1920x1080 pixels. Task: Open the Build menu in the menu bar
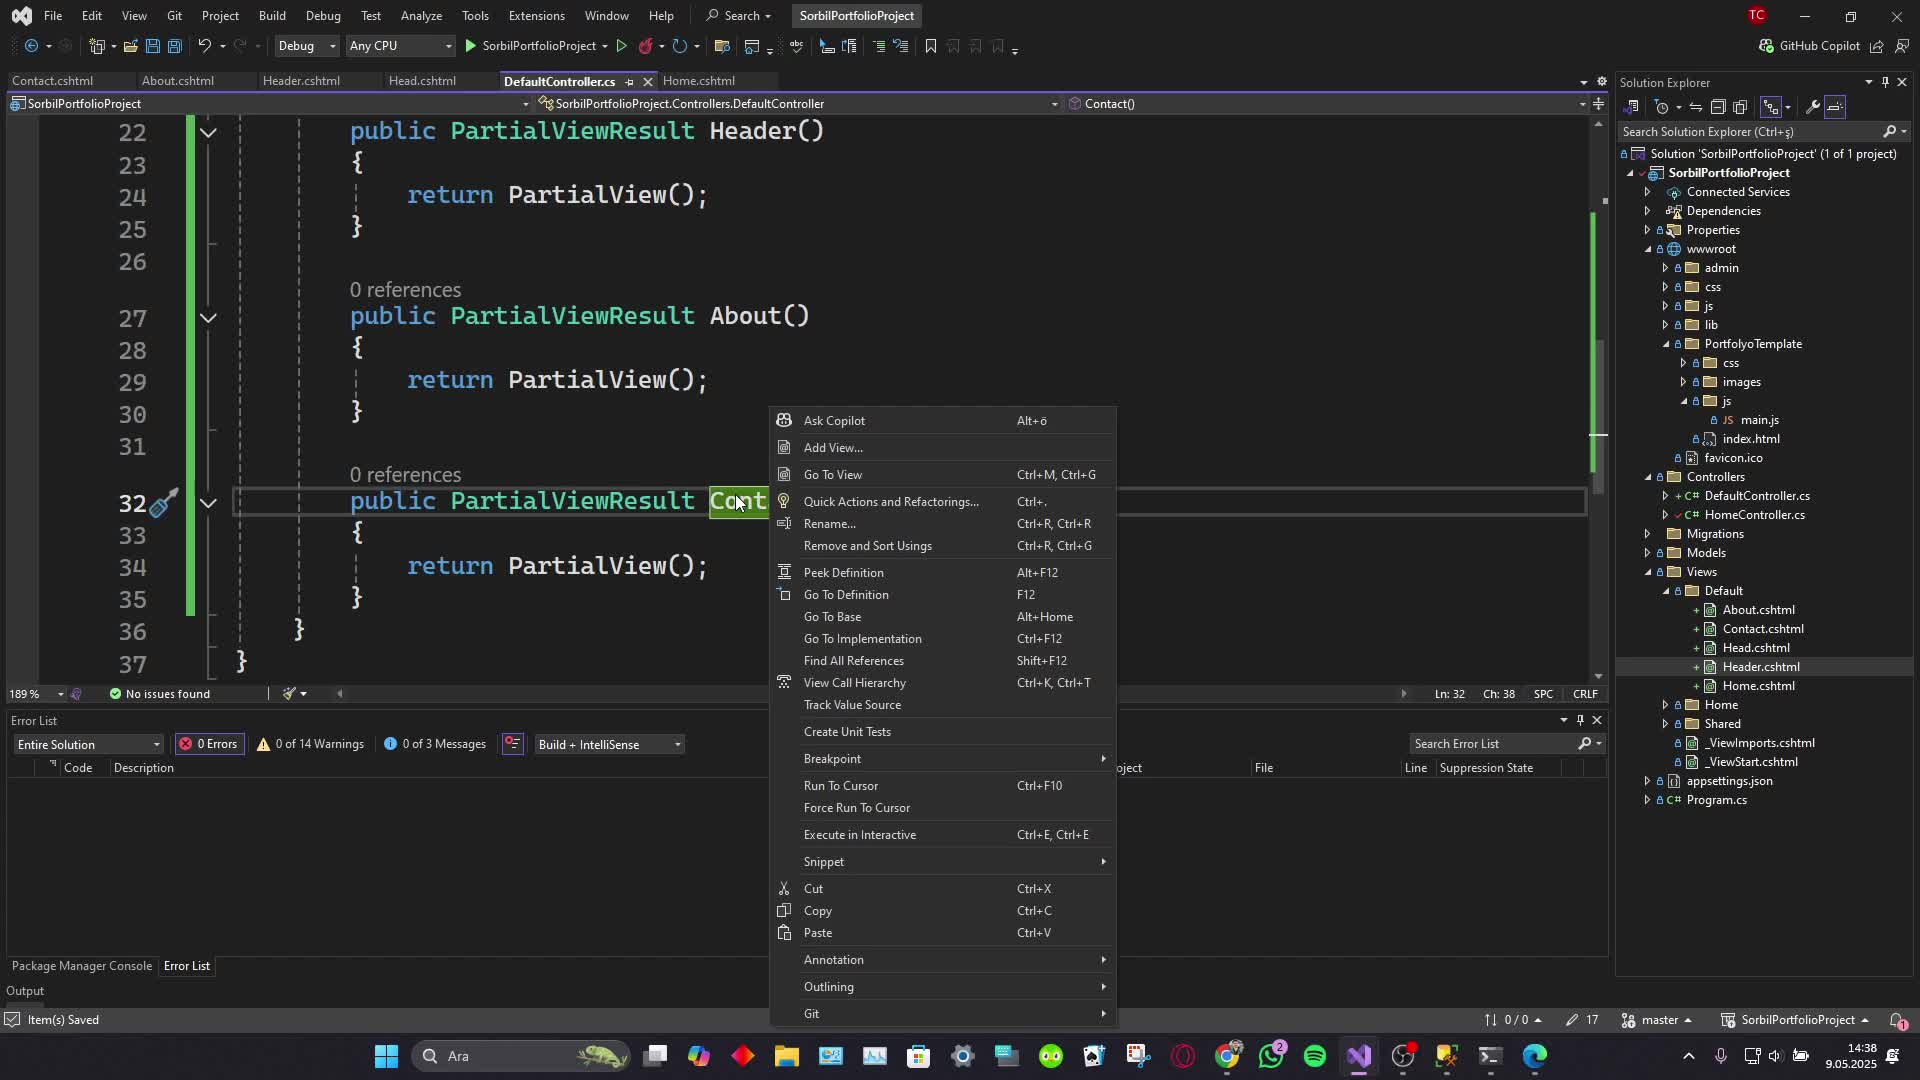tap(272, 16)
